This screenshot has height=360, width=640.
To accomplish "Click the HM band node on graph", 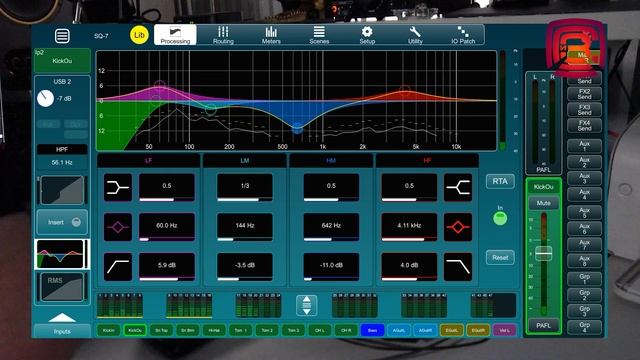I will tap(298, 129).
